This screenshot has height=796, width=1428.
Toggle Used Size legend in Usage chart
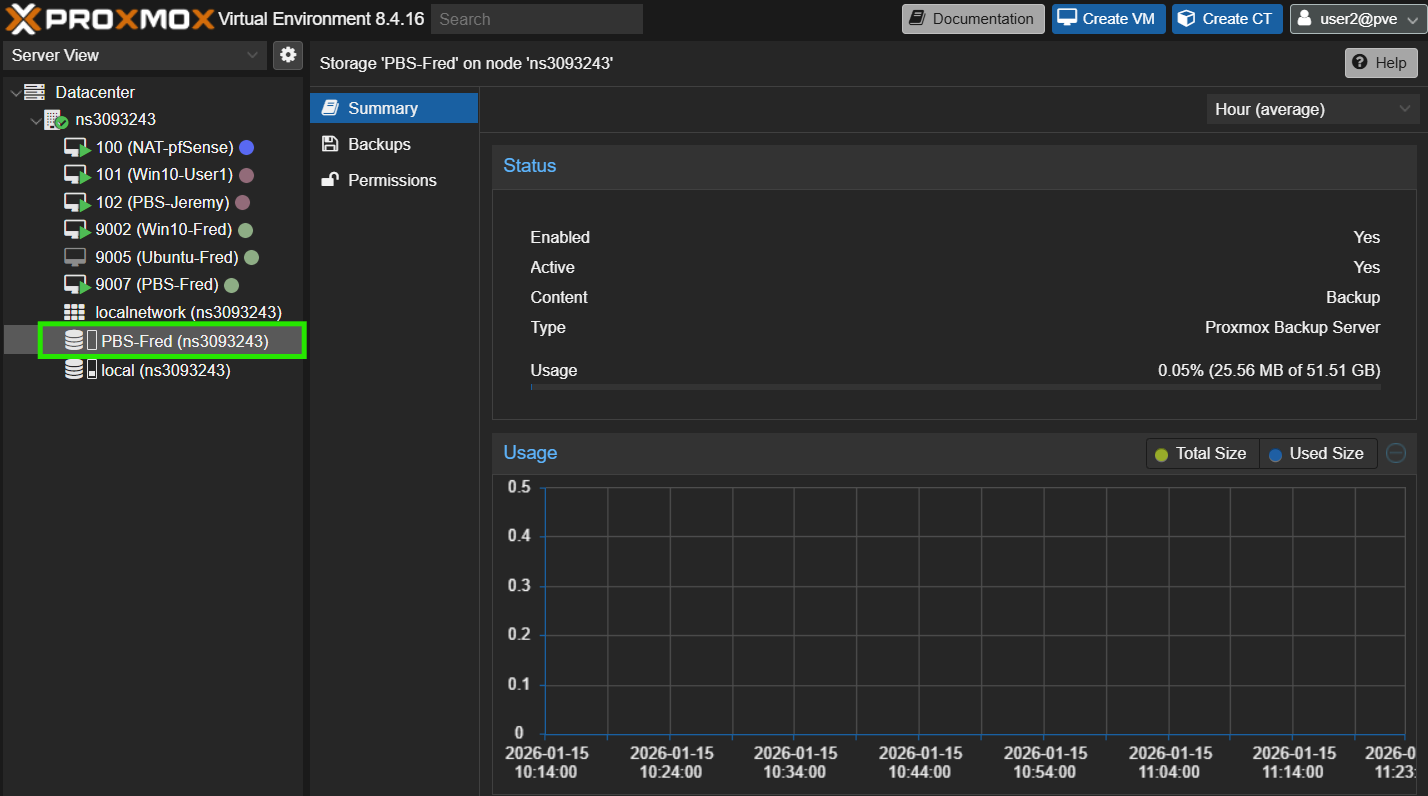(1317, 454)
